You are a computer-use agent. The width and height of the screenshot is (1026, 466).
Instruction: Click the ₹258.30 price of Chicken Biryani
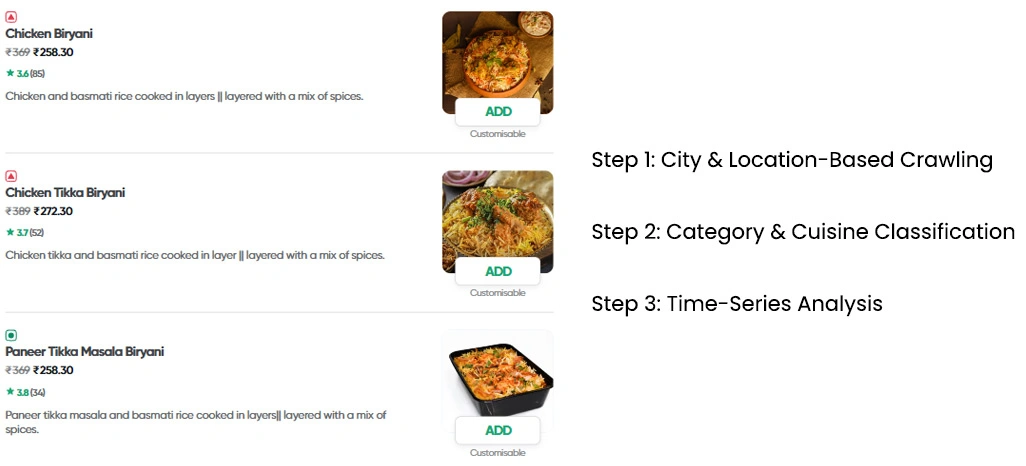(53, 52)
